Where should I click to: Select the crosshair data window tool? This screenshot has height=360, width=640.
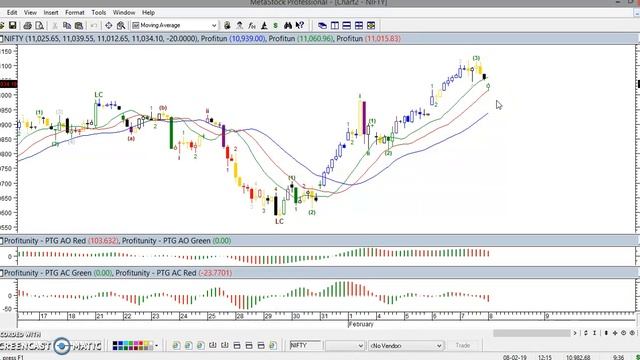(x=109, y=25)
